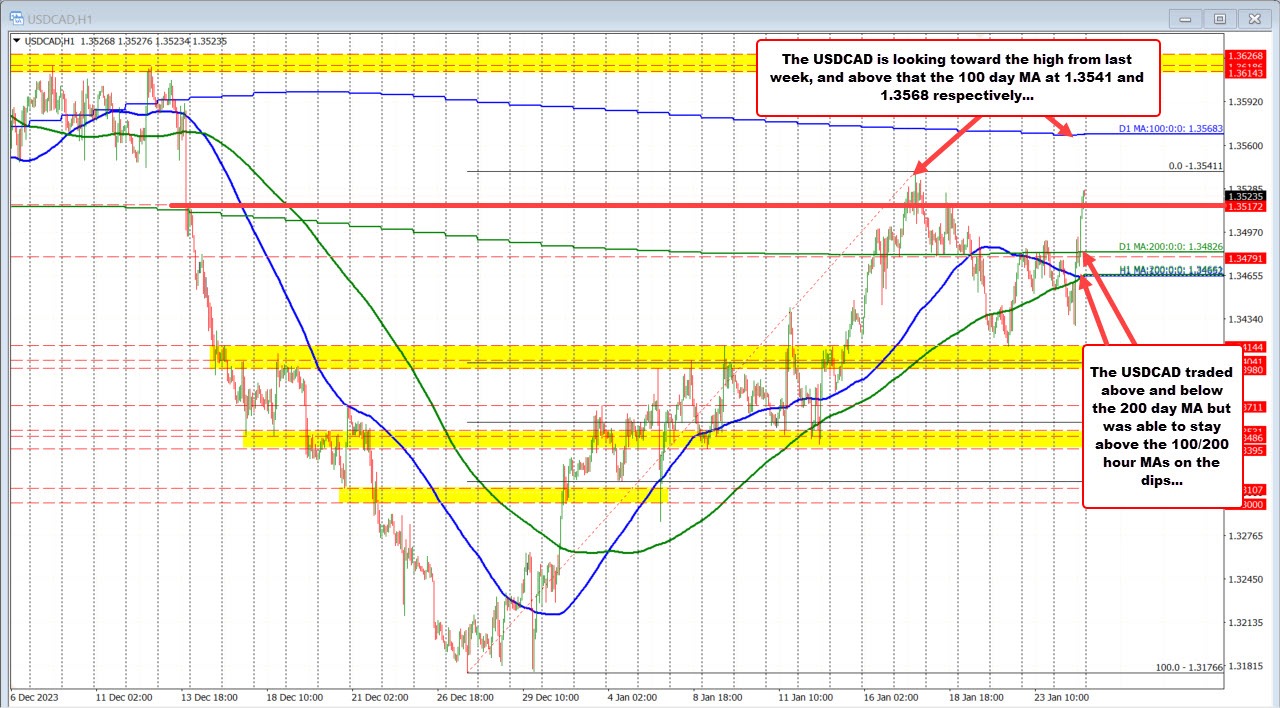Image resolution: width=1280 pixels, height=708 pixels.
Task: Maximize the USDCAD,H1 chart window
Action: click(1220, 18)
